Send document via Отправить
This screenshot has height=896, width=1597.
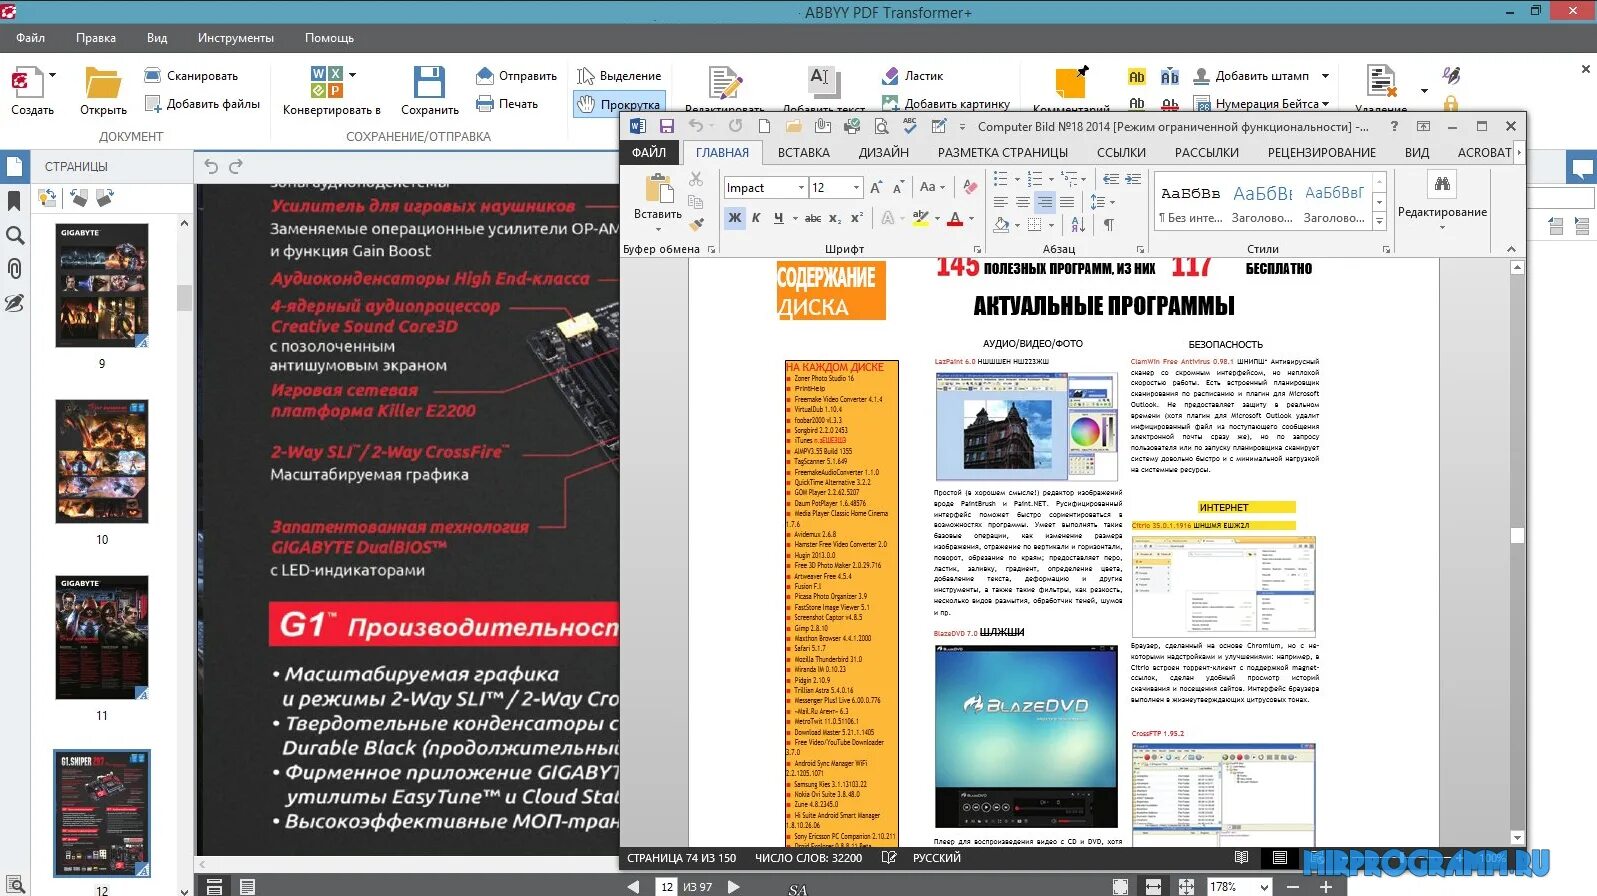[x=516, y=76]
